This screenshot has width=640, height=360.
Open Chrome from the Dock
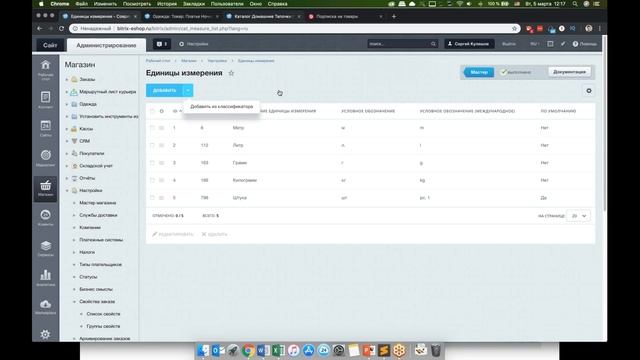[x=248, y=350]
